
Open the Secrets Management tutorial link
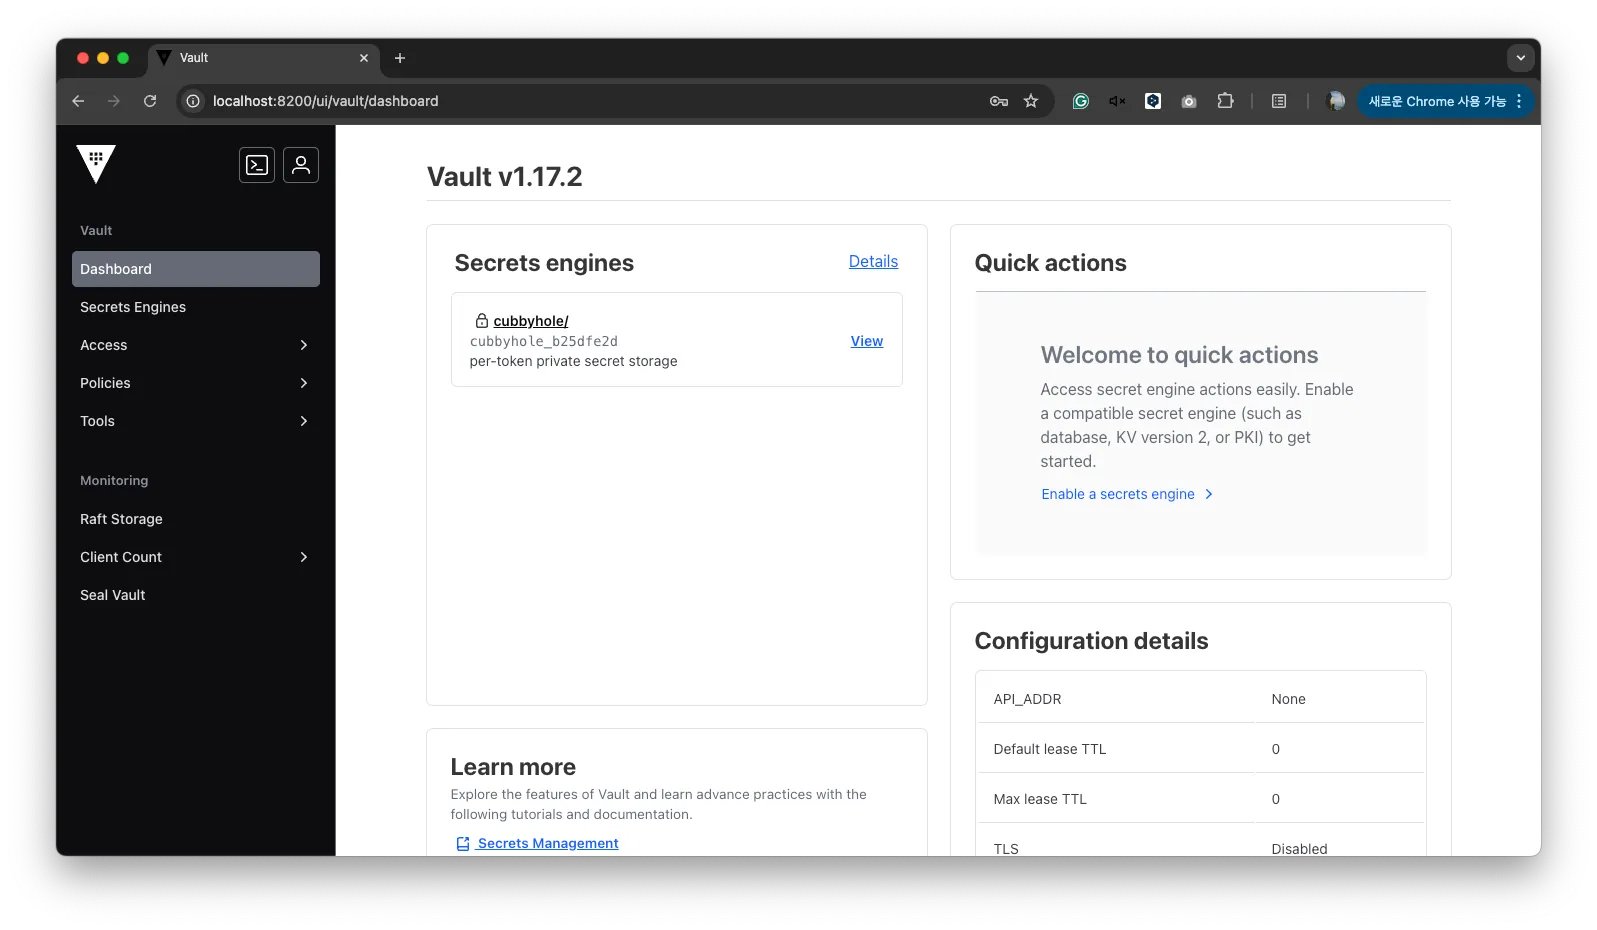click(x=548, y=844)
